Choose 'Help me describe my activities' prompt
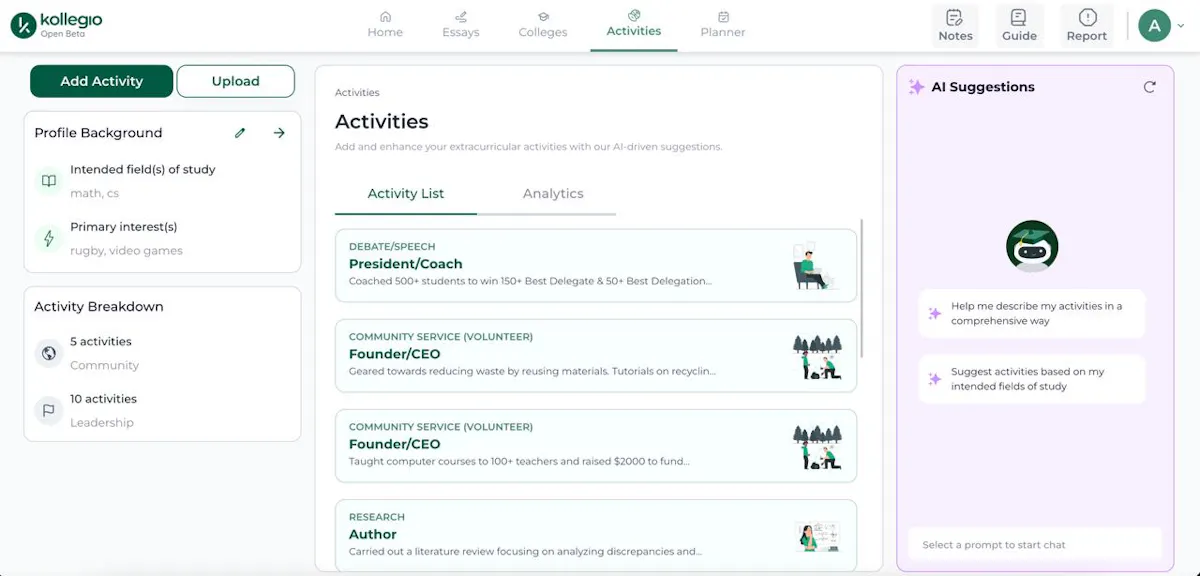1200x576 pixels. pos(1032,314)
